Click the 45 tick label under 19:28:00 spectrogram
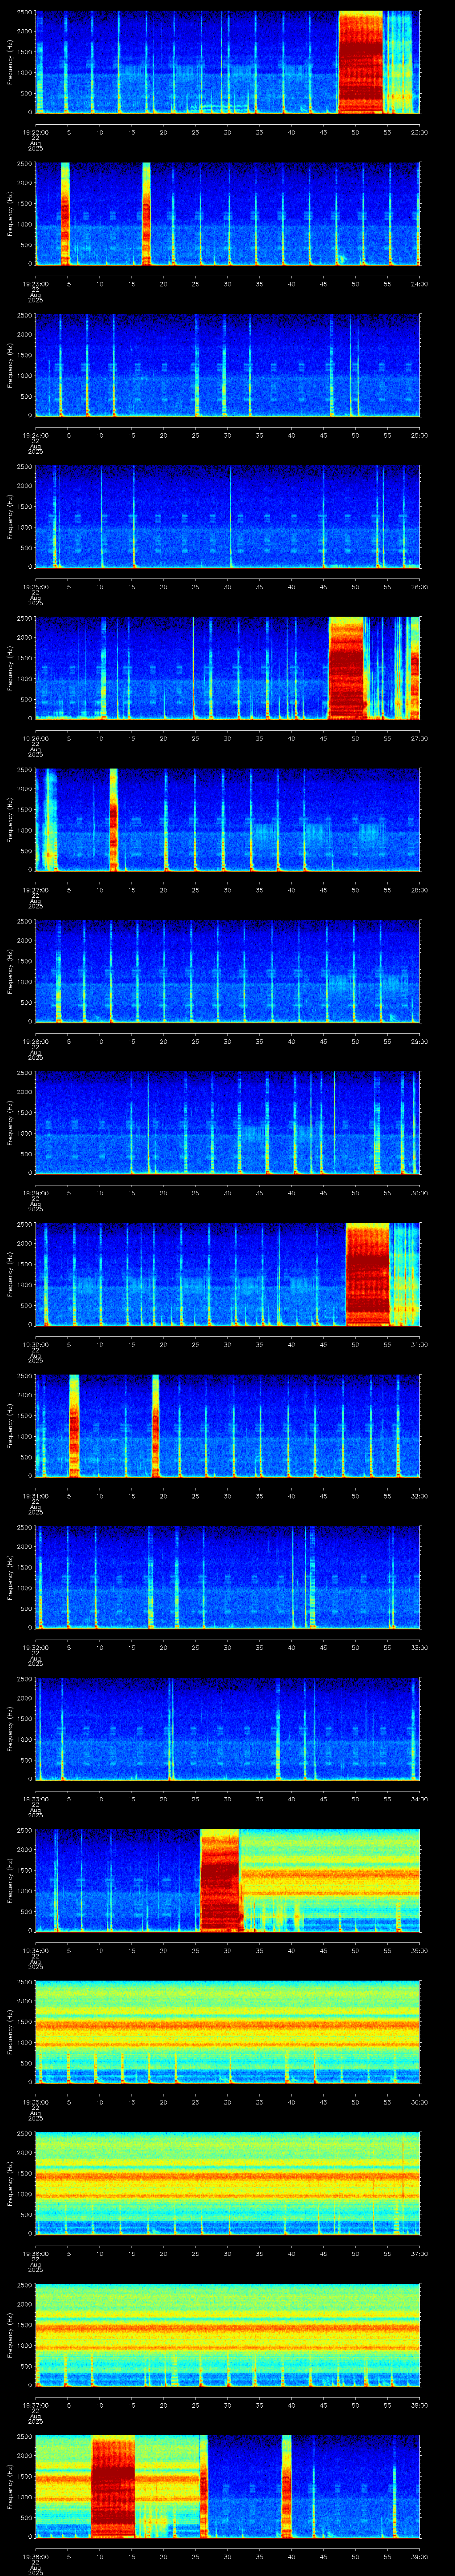455x2576 pixels. coord(323,1041)
